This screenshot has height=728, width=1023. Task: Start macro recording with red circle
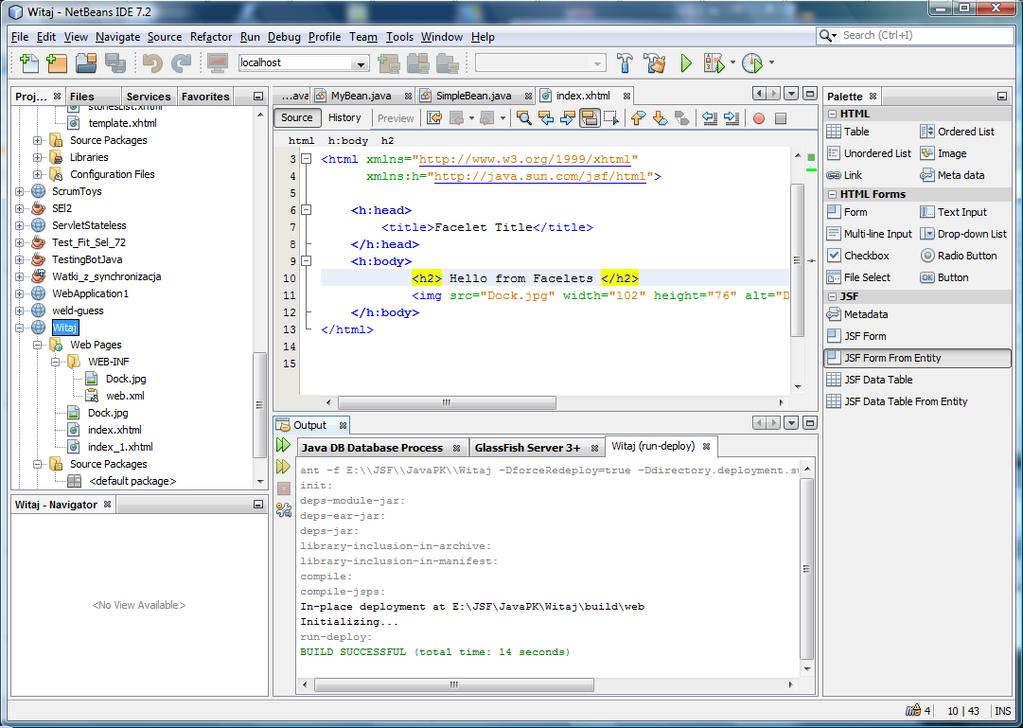pyautogui.click(x=759, y=119)
